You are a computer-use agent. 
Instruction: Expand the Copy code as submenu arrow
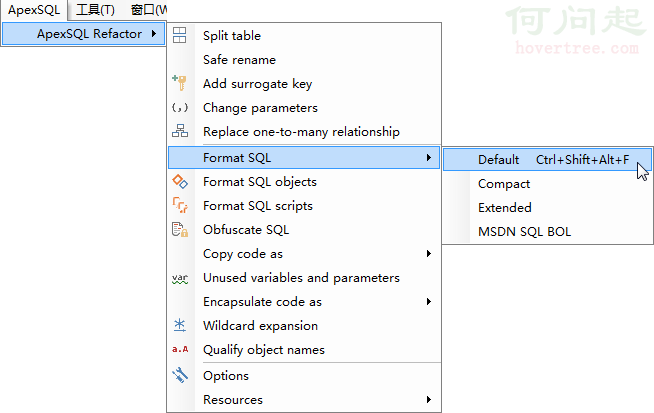click(x=428, y=254)
